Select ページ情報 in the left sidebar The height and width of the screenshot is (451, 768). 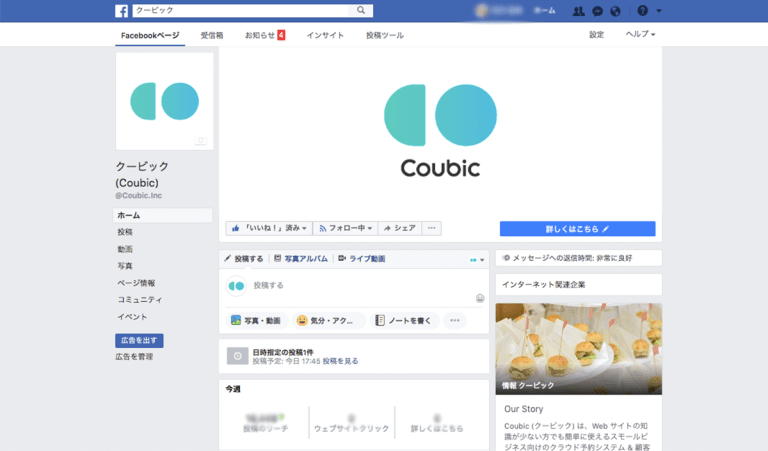[x=136, y=283]
